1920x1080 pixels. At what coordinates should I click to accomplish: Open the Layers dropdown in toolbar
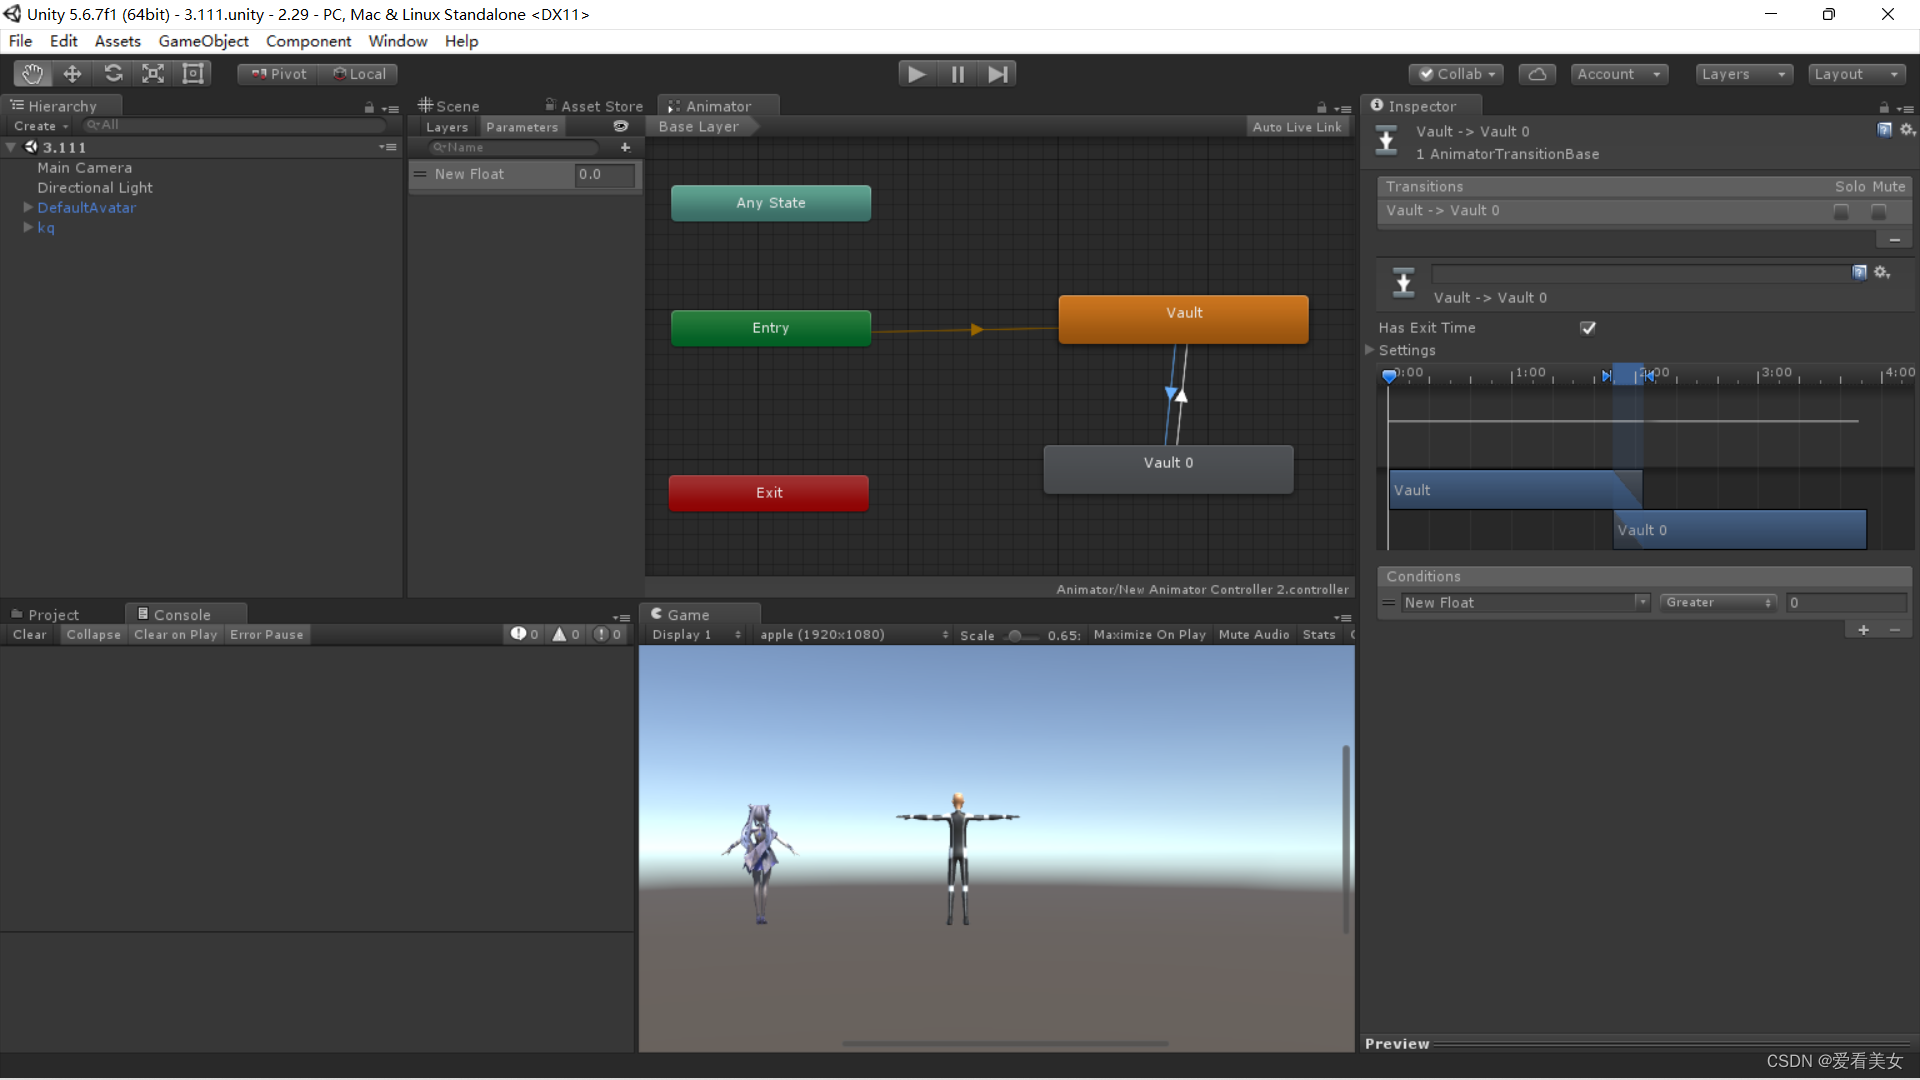coord(1743,74)
